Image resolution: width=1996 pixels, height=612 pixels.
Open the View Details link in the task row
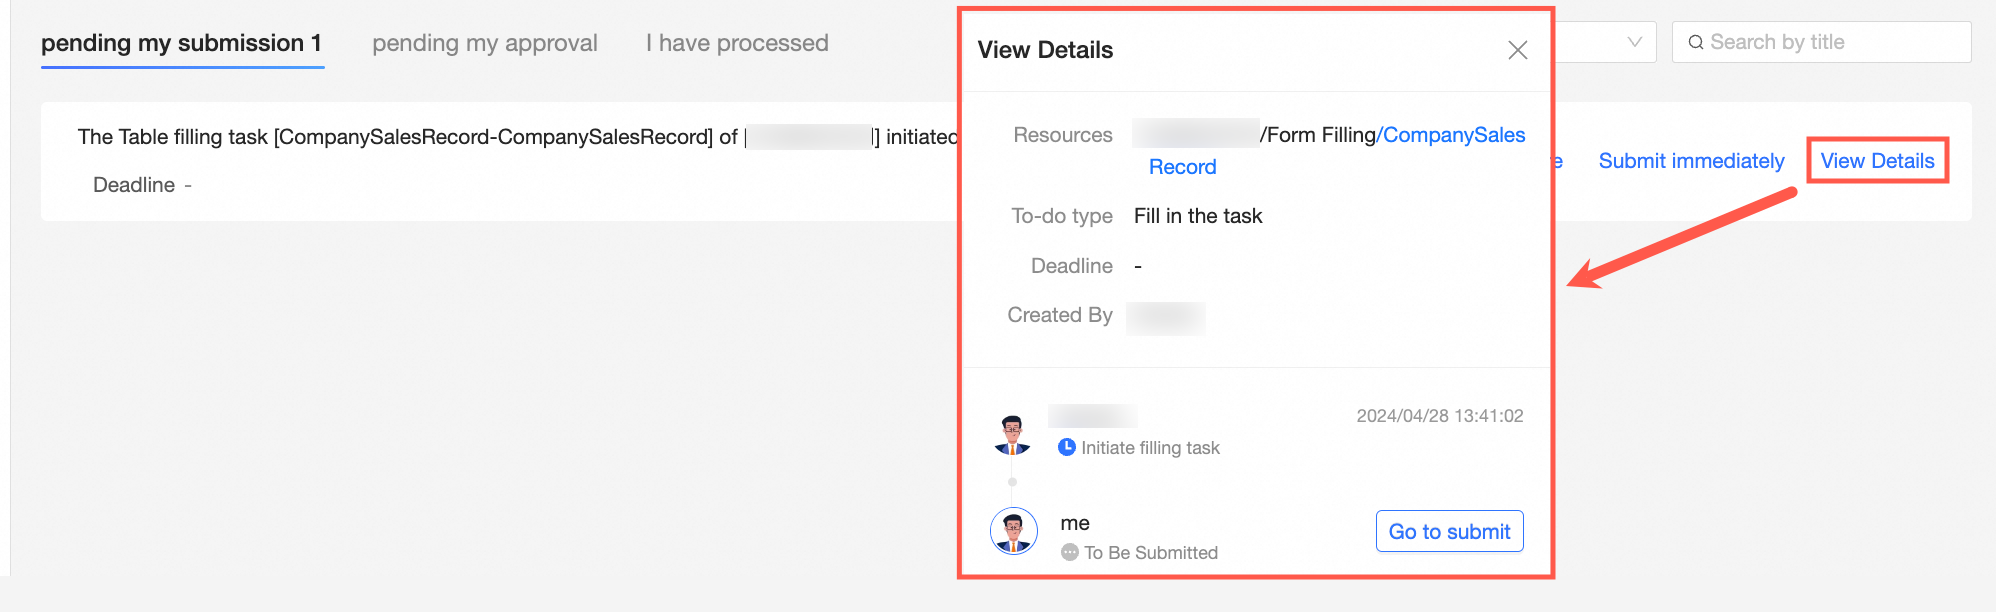click(x=1877, y=161)
